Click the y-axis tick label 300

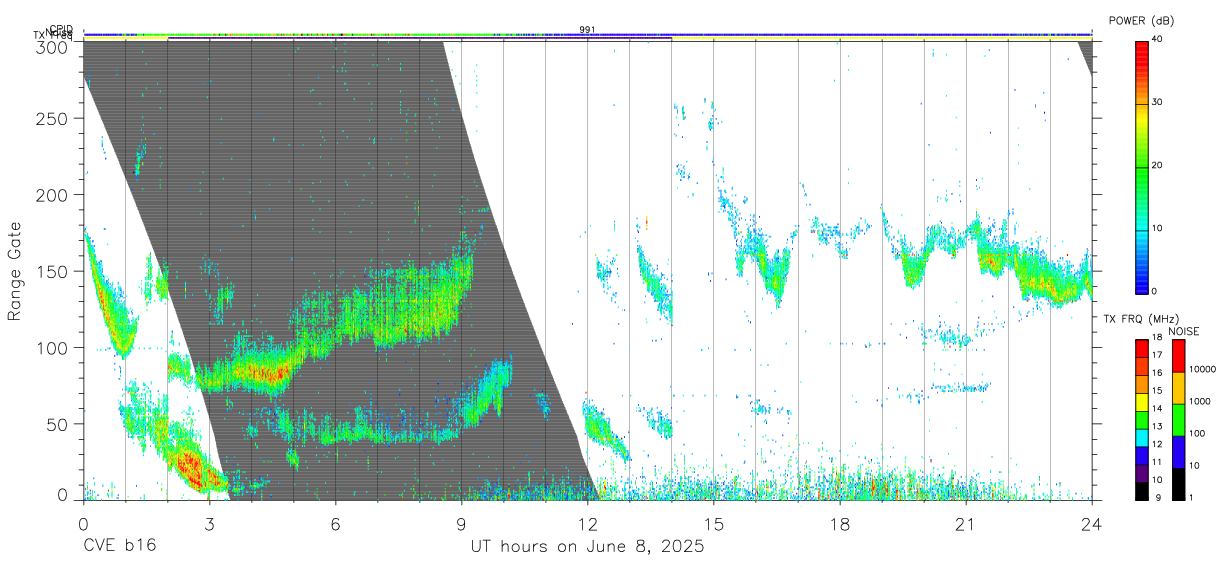[x=52, y=46]
